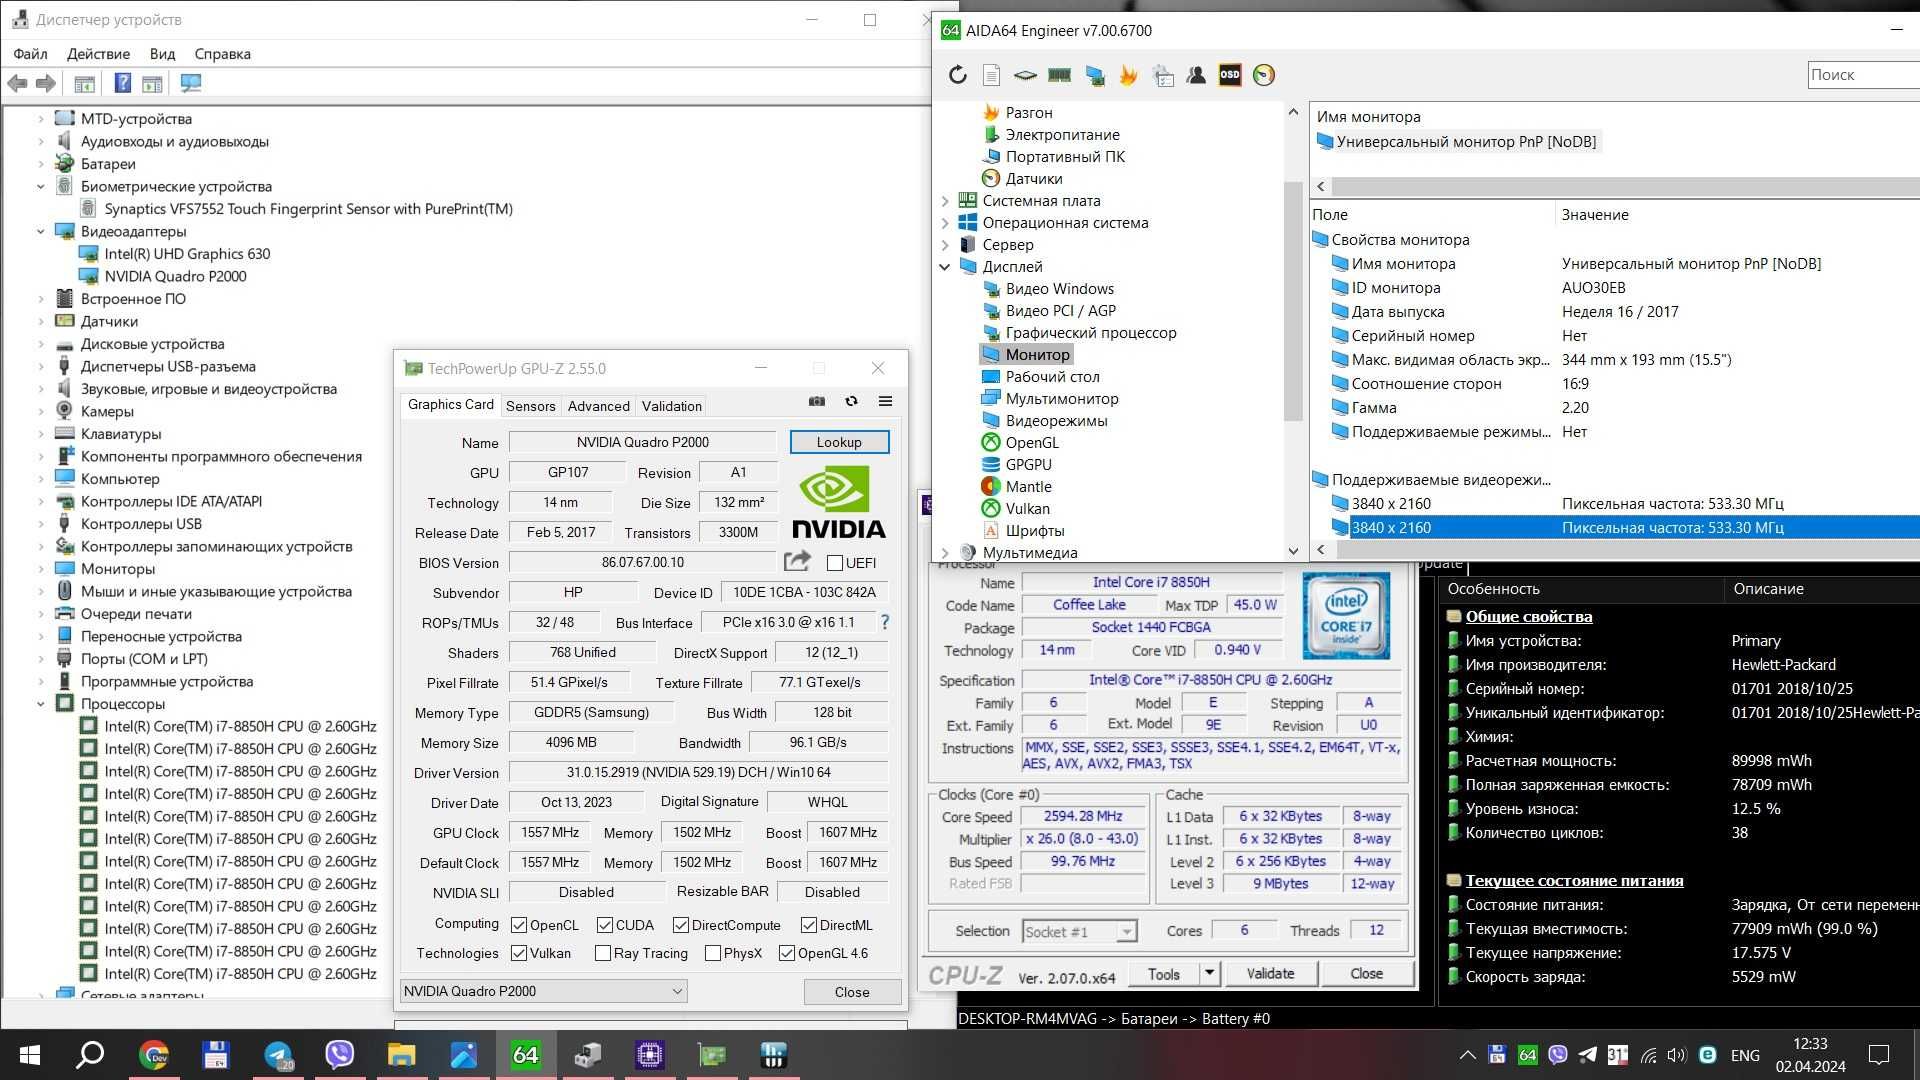1920x1080 pixels.
Task: Click the AIDA64 tree vertical scrollbar
Action: (x=1293, y=300)
